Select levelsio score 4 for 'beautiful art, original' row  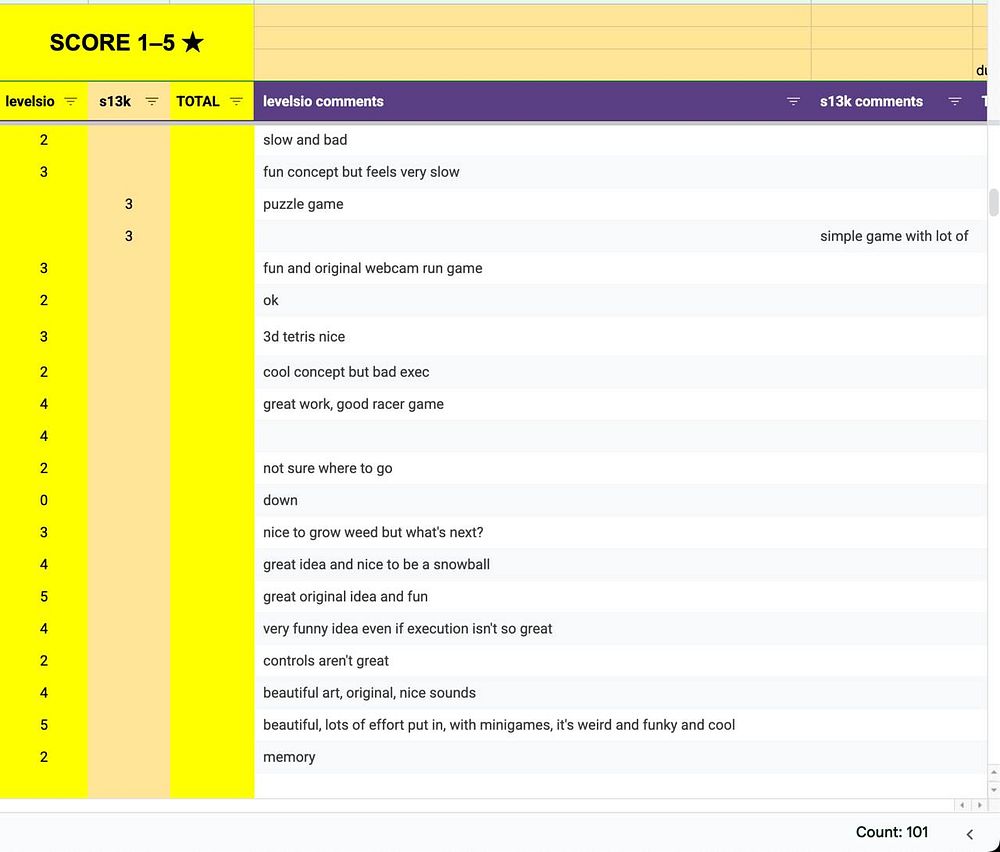click(43, 693)
